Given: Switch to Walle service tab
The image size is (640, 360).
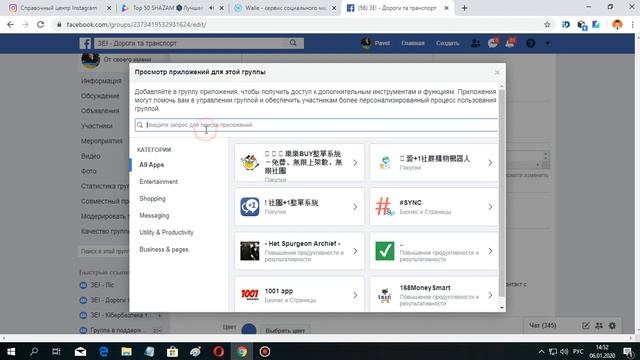Looking at the screenshot, I should point(285,8).
